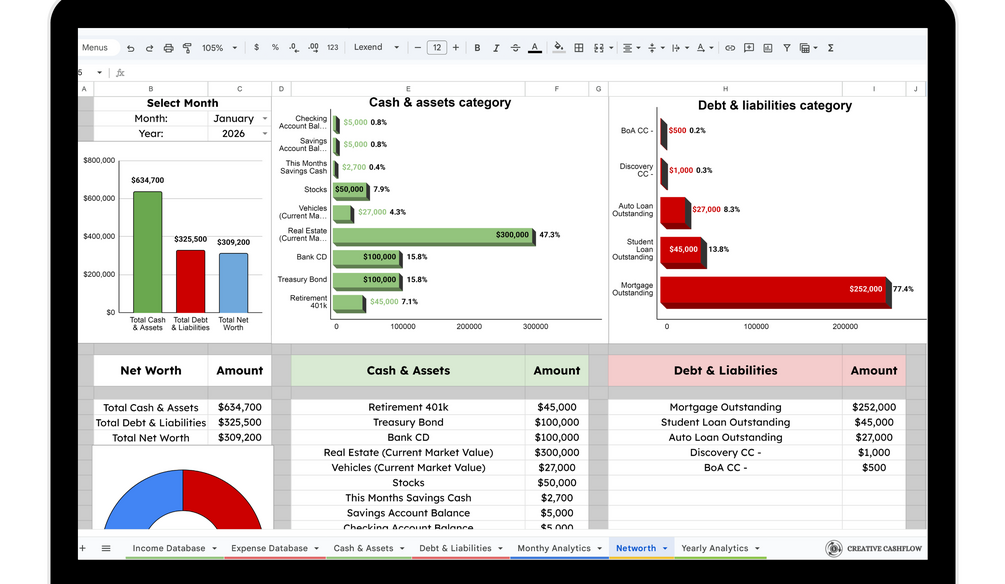Open the text color picker
1005x584 pixels.
coord(535,48)
